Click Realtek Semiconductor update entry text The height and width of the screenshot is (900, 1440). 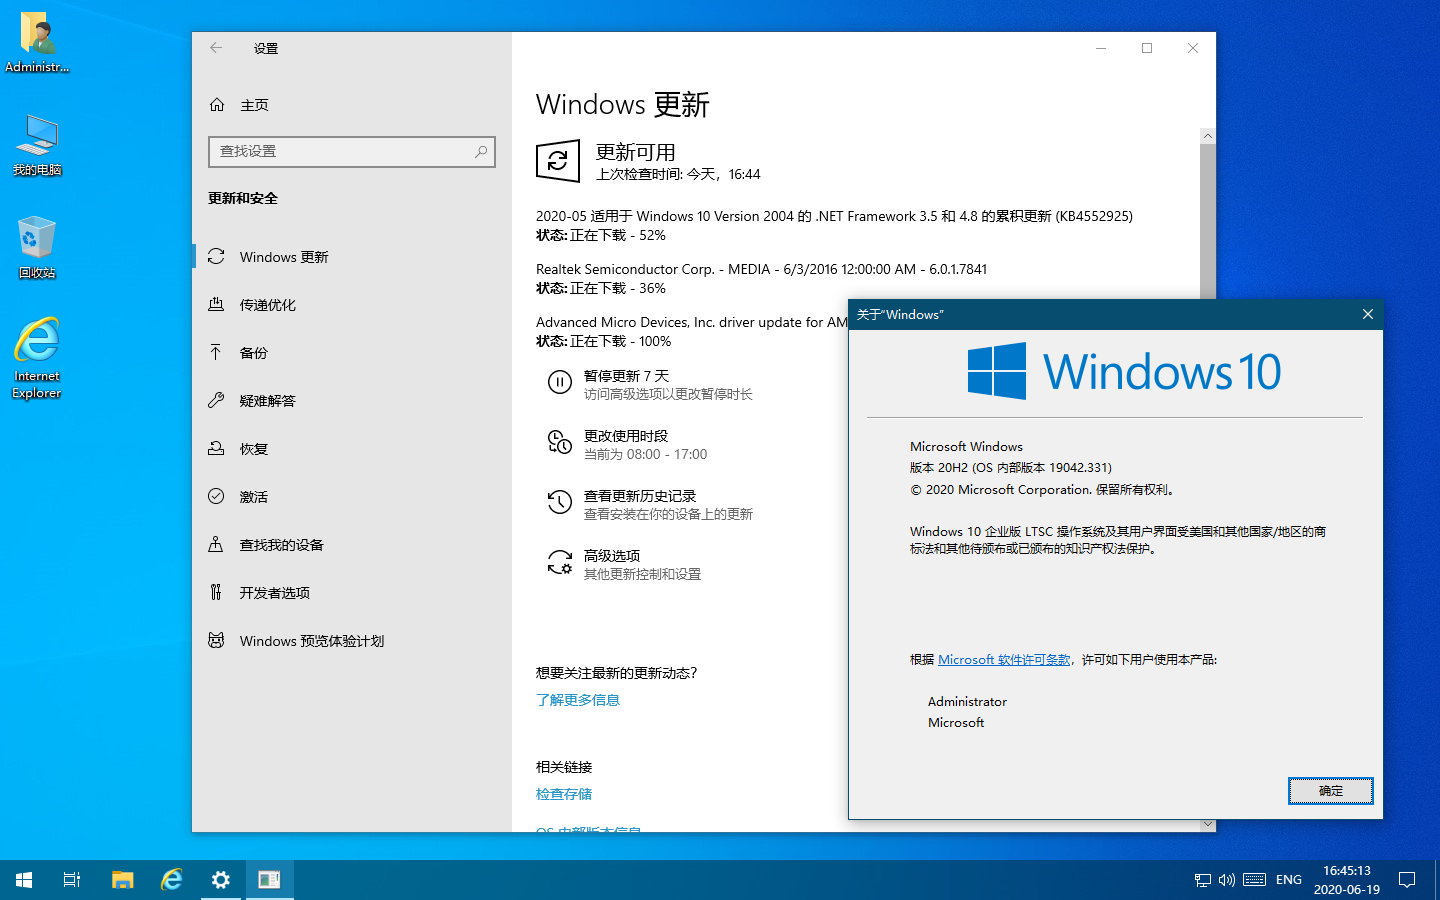pos(761,269)
